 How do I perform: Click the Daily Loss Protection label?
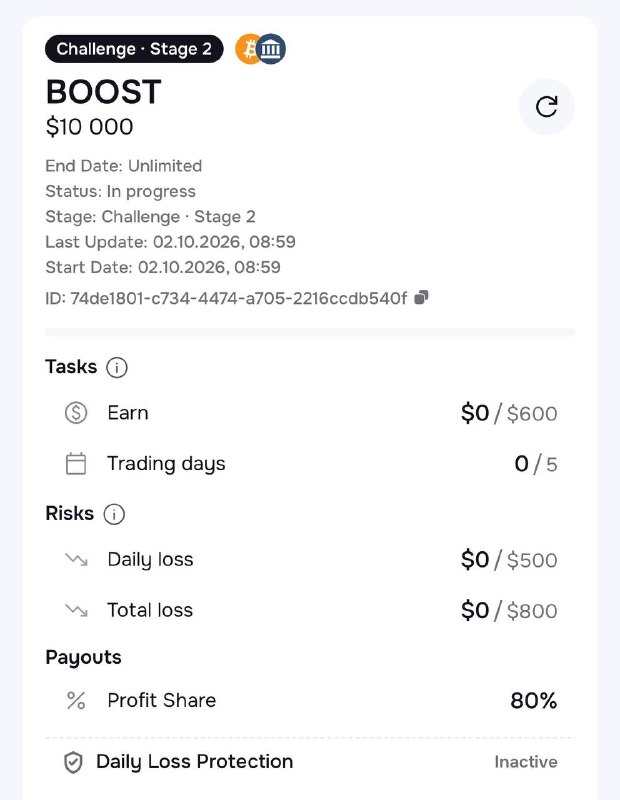coord(194,762)
